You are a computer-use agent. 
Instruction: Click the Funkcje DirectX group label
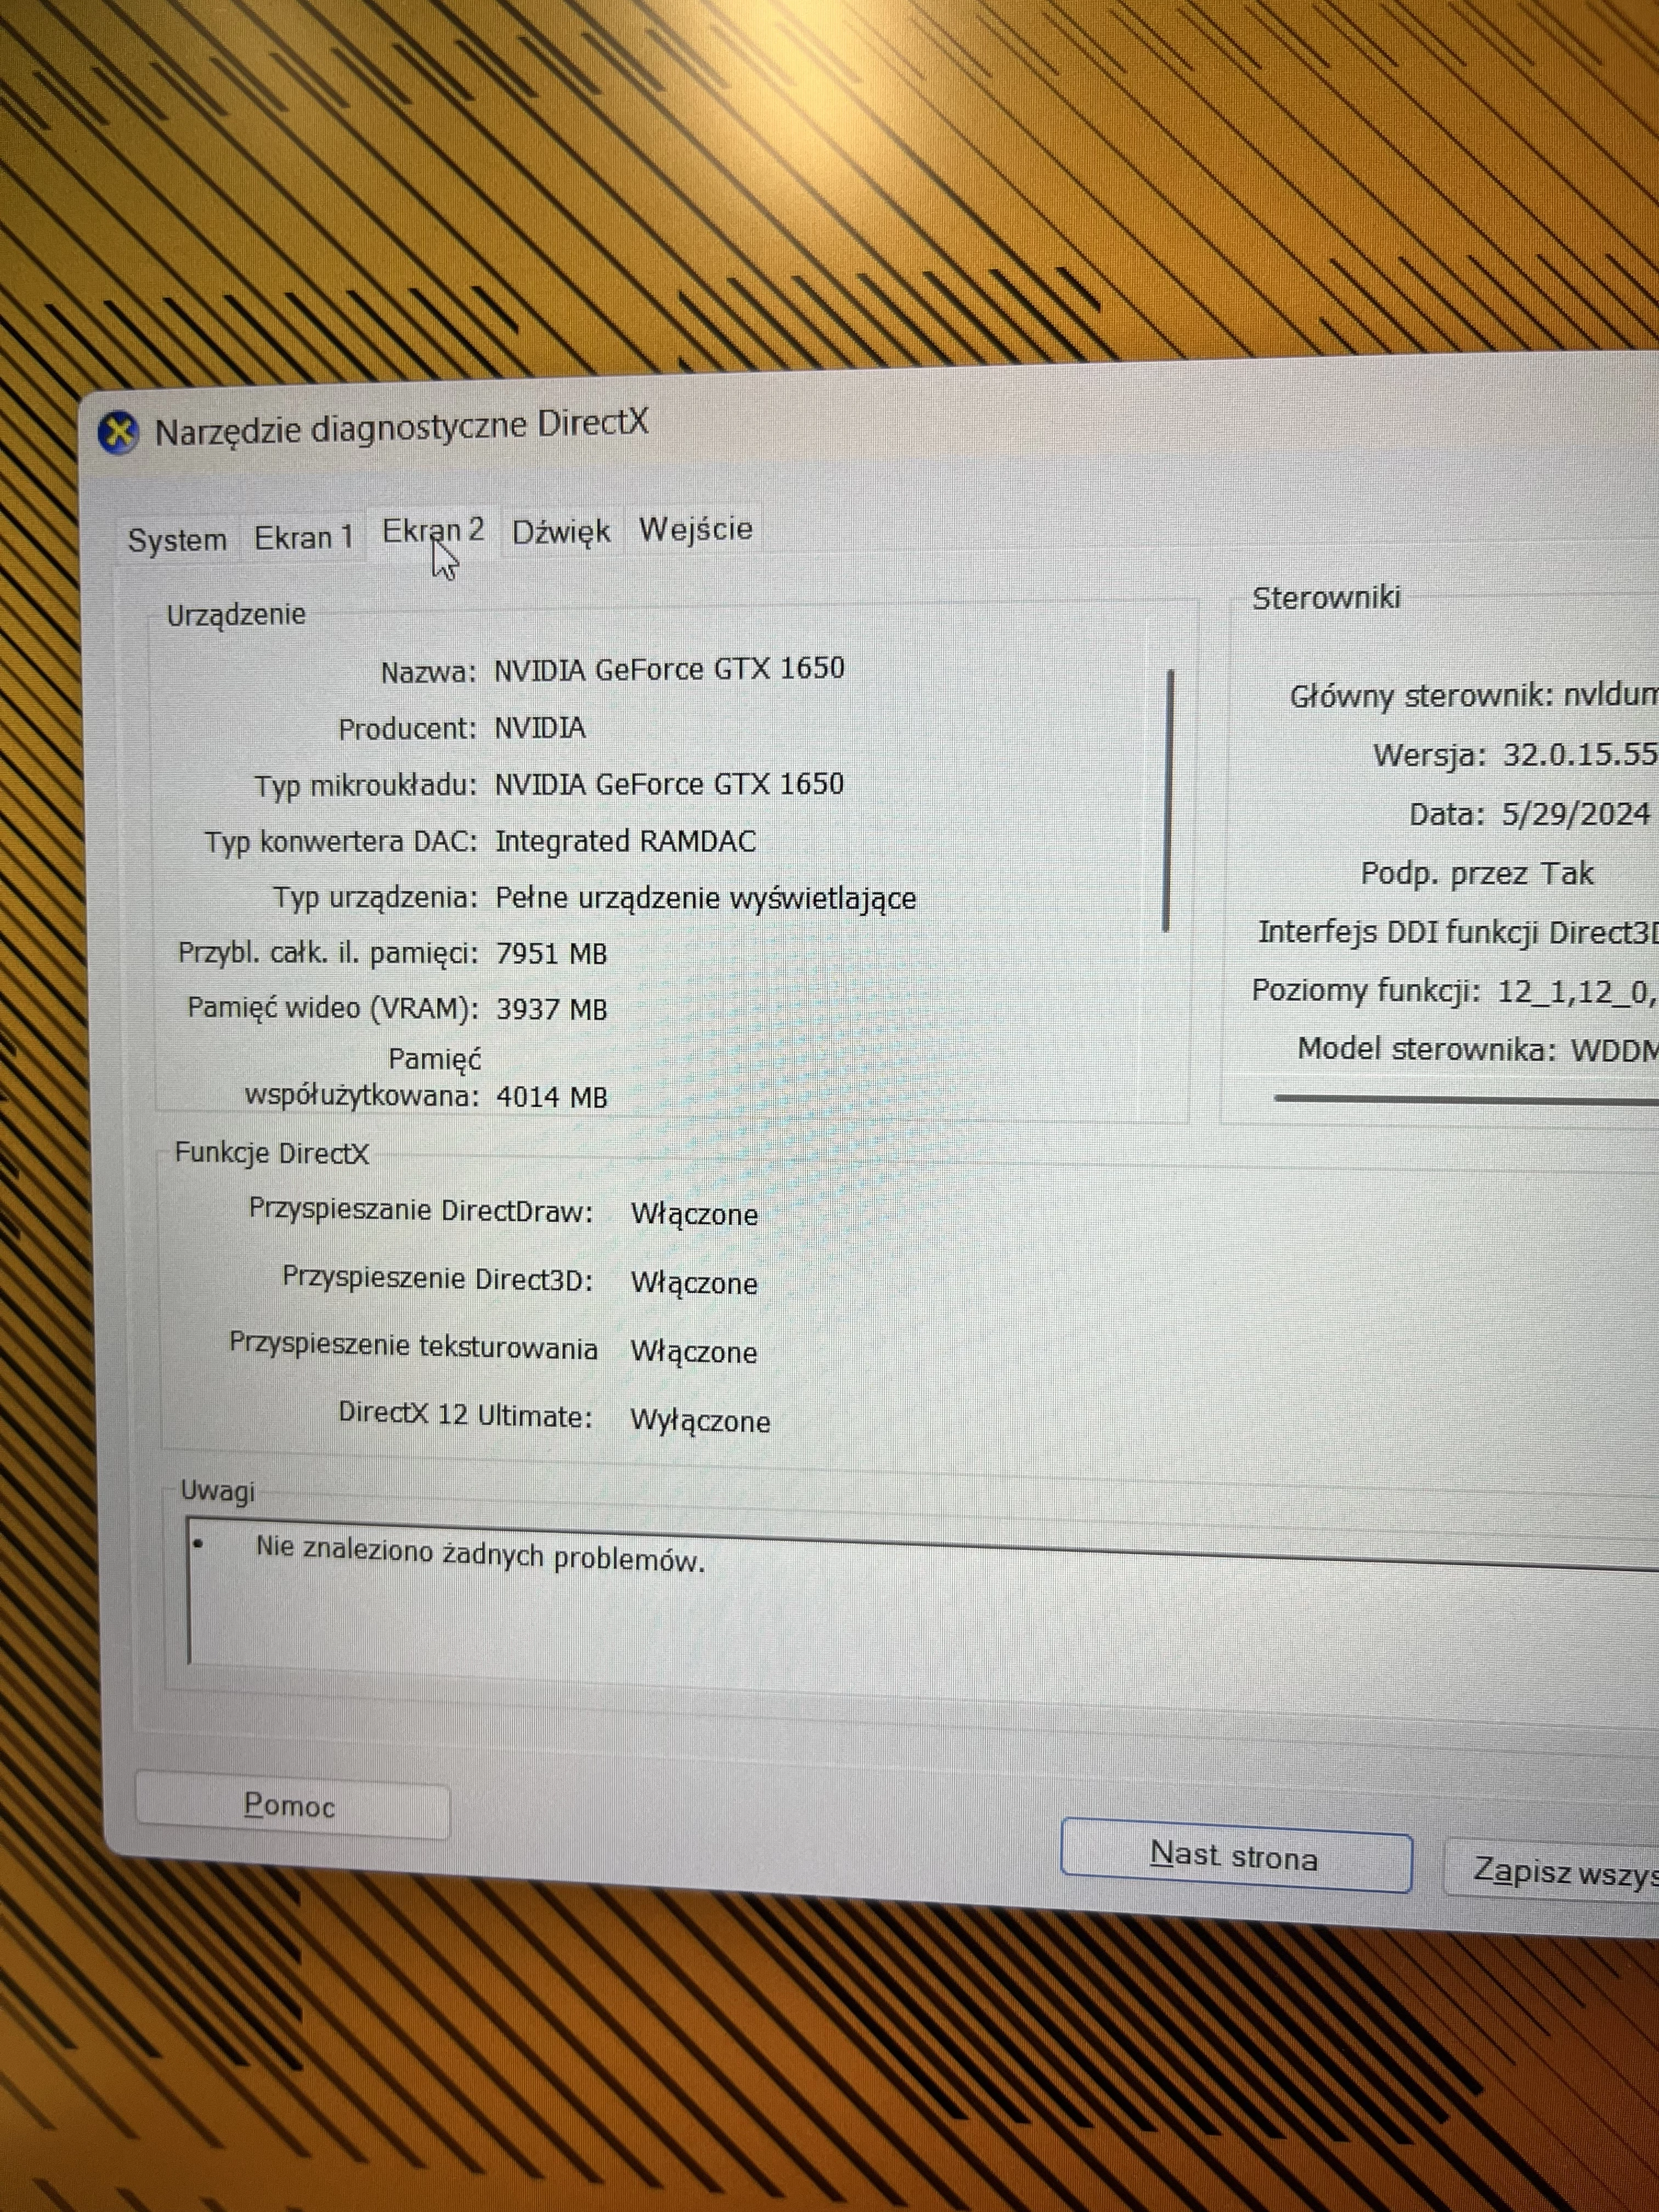(x=272, y=1153)
